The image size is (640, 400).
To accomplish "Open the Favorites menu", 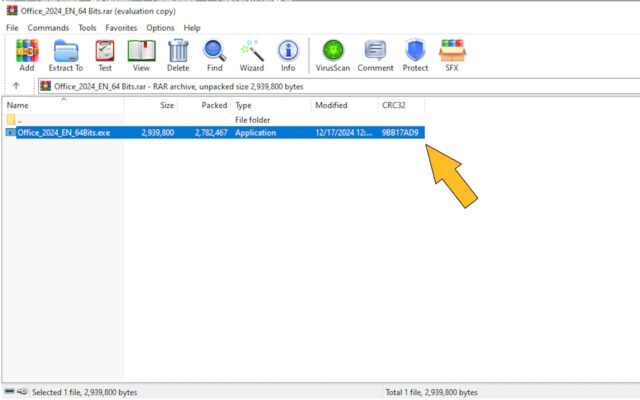I will click(x=121, y=28).
